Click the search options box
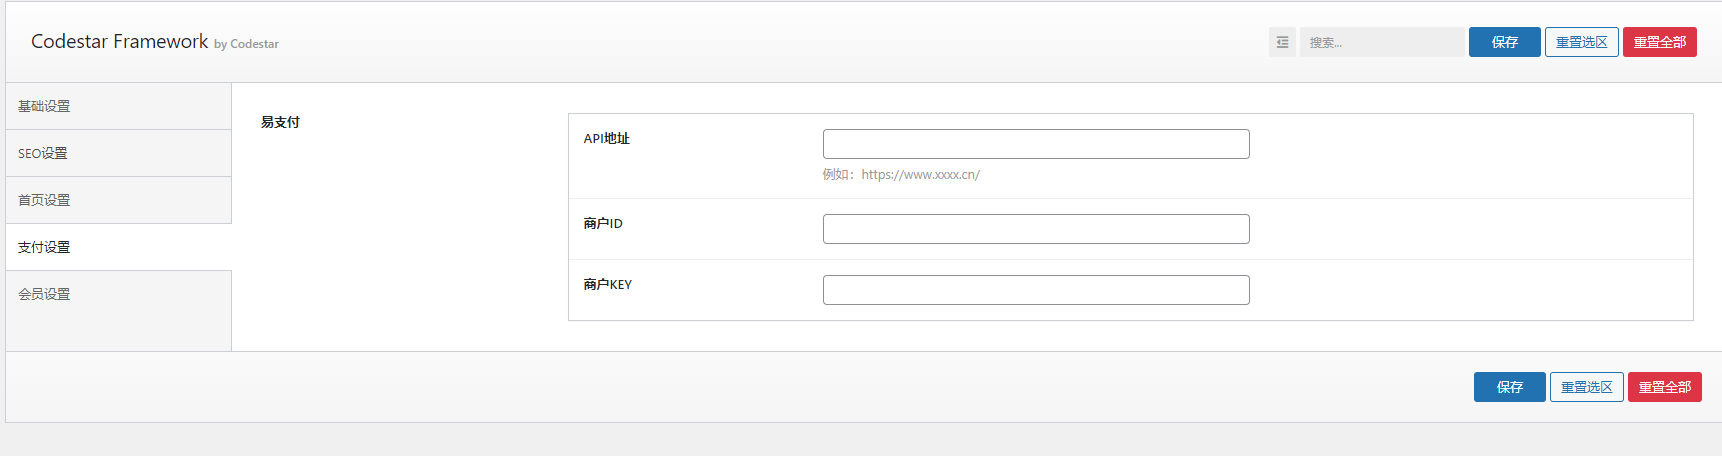 pyautogui.click(x=1382, y=42)
